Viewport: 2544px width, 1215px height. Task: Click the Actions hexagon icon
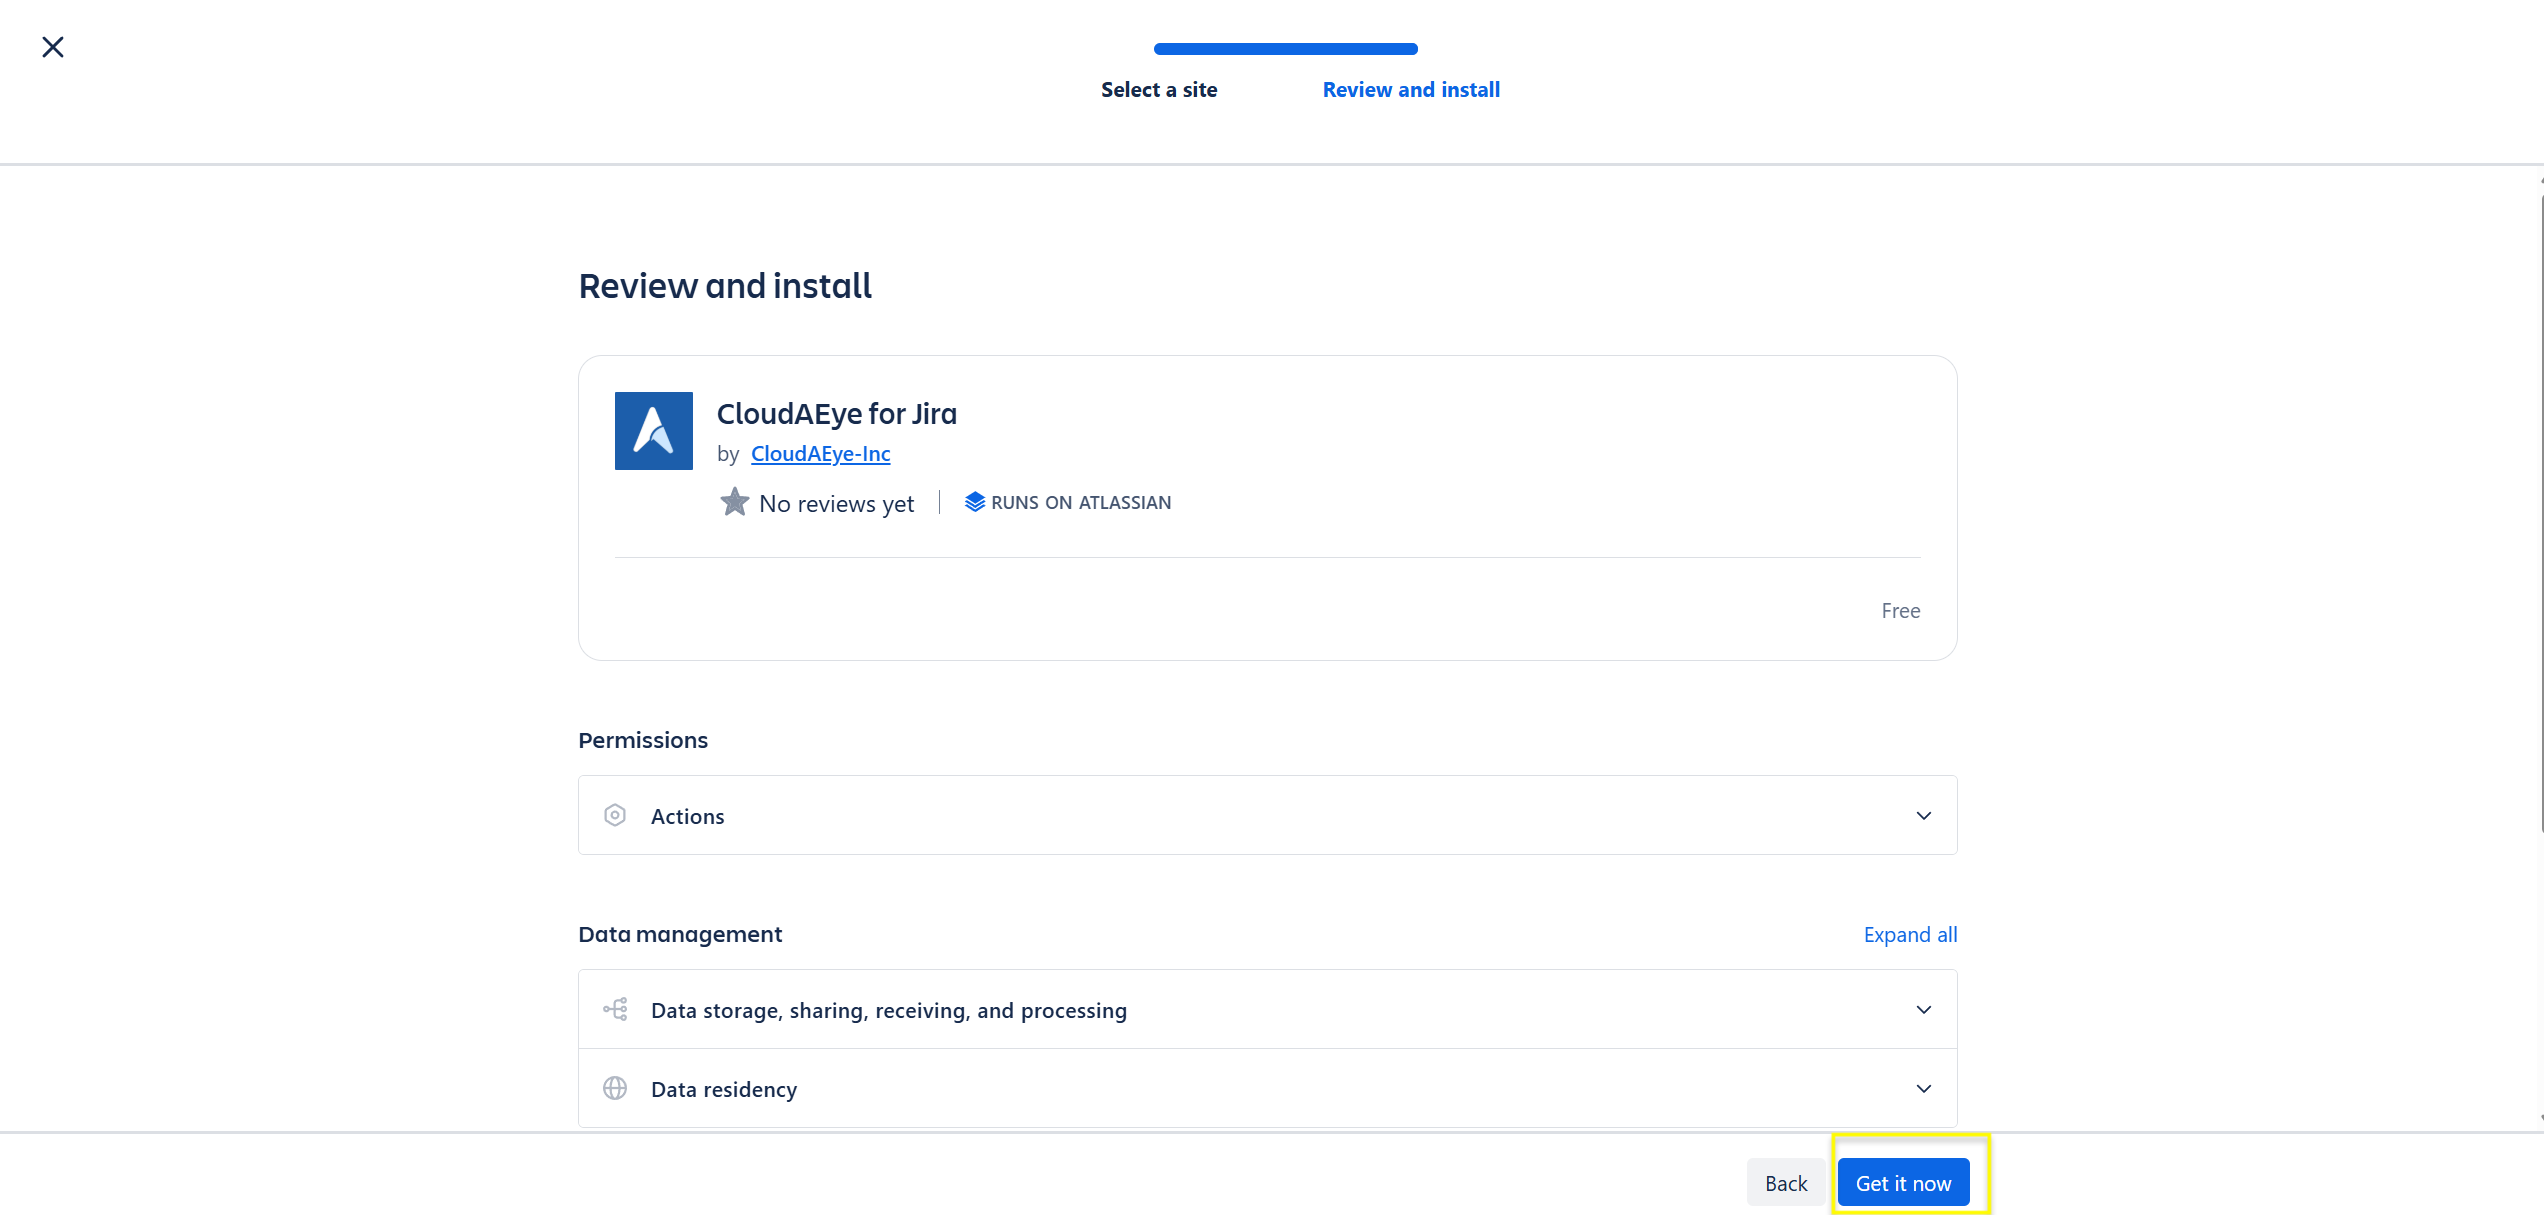point(615,816)
